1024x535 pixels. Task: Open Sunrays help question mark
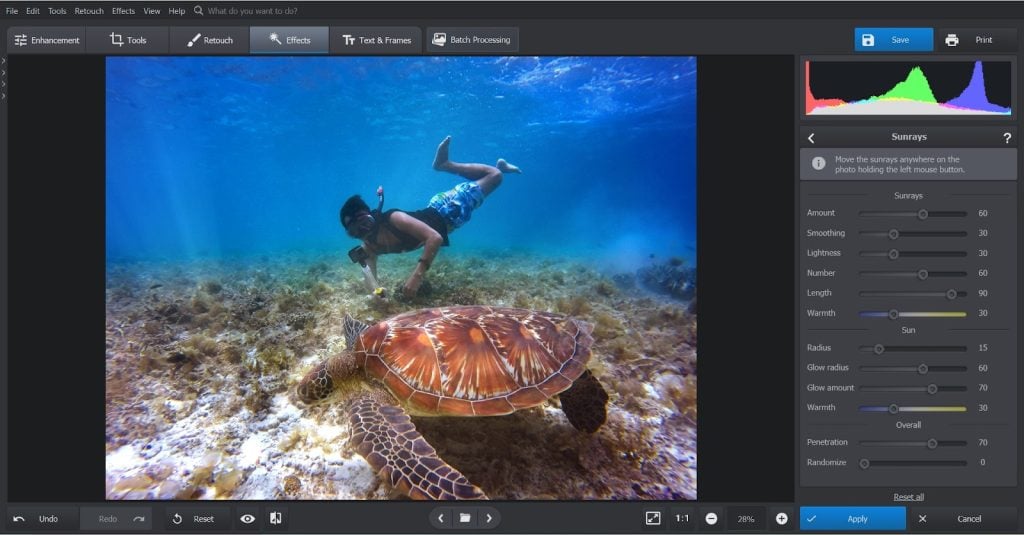(1007, 138)
